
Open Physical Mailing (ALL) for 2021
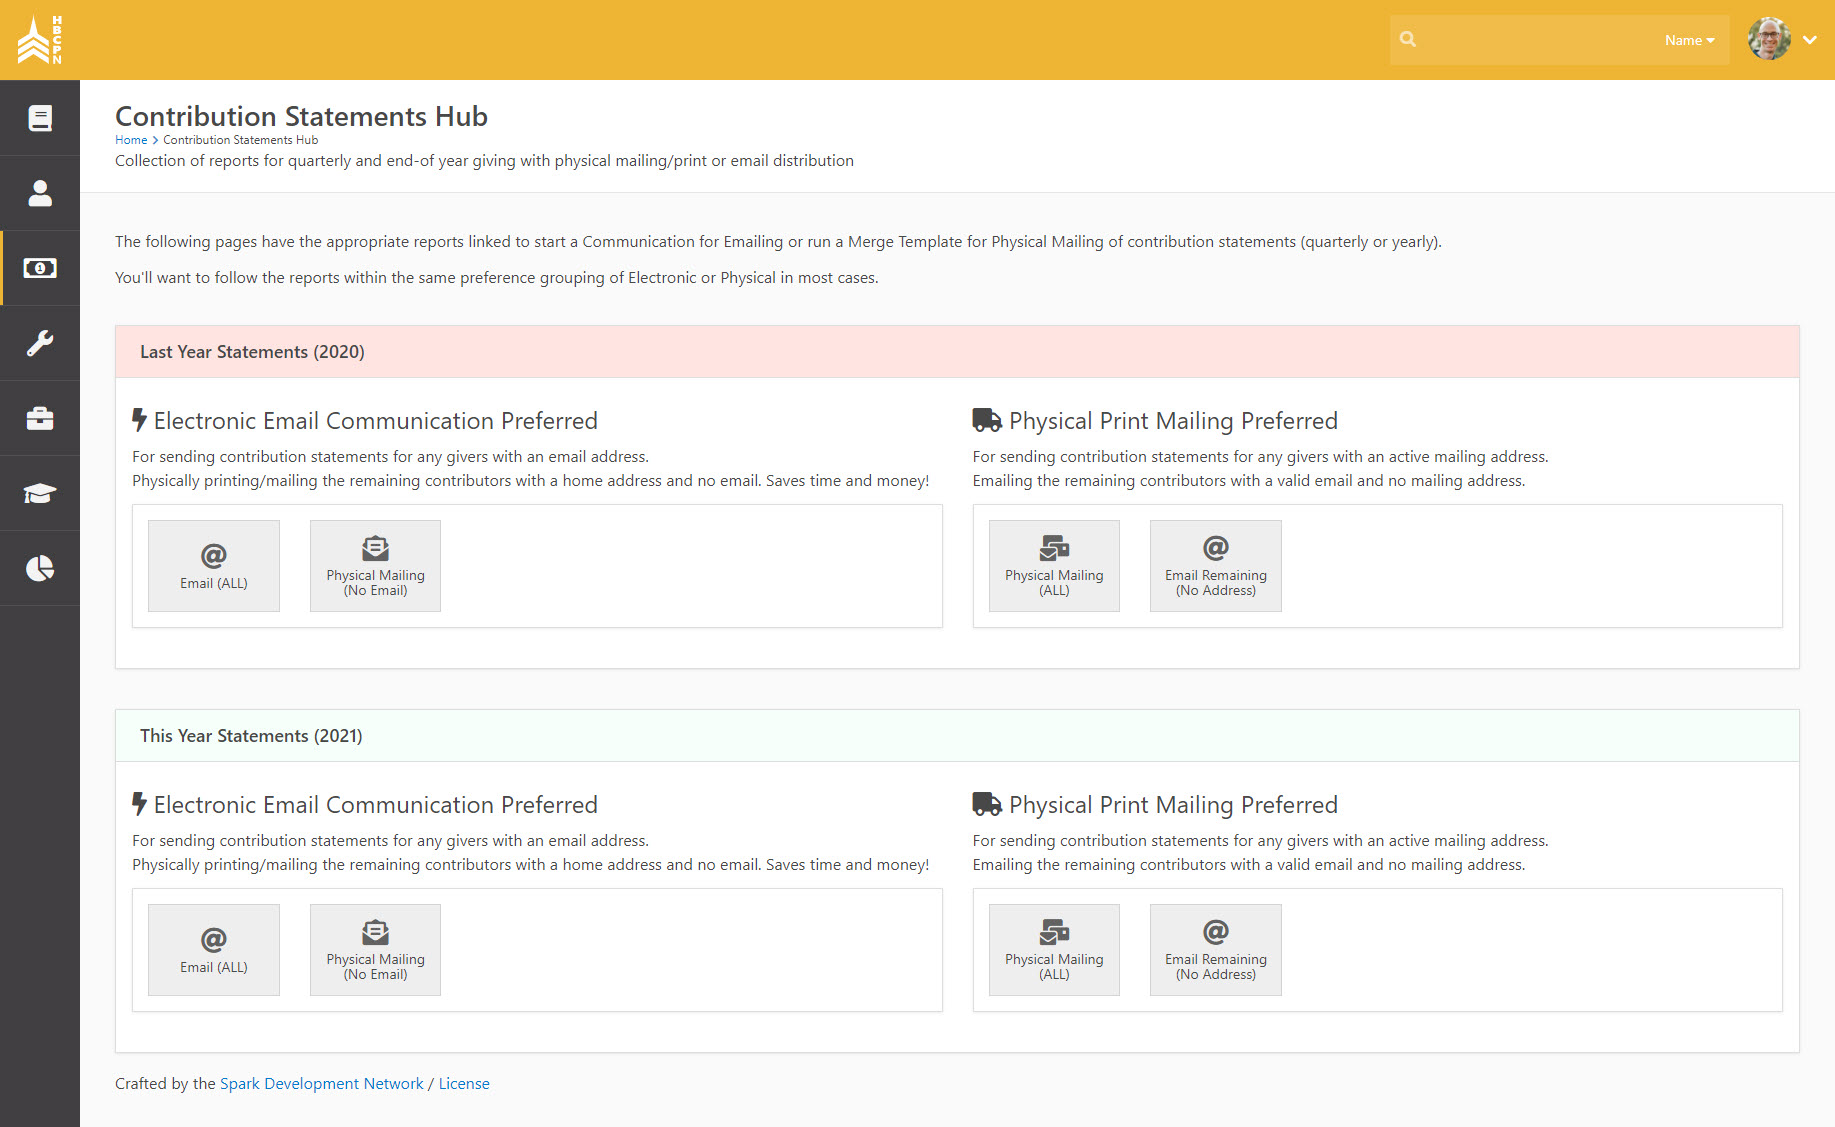1054,950
